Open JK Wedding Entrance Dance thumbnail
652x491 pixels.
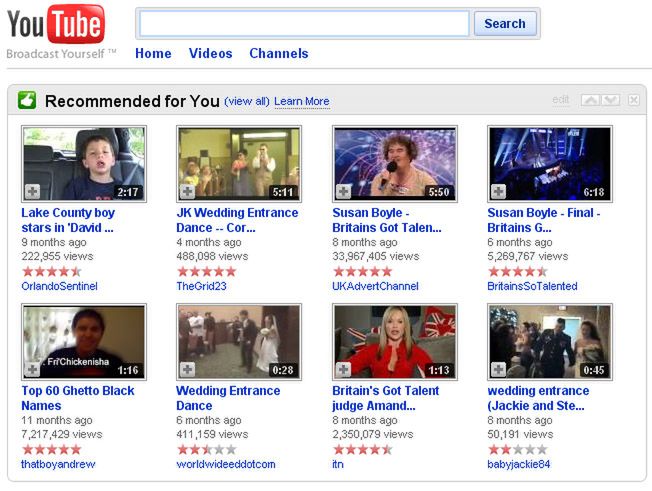[239, 164]
